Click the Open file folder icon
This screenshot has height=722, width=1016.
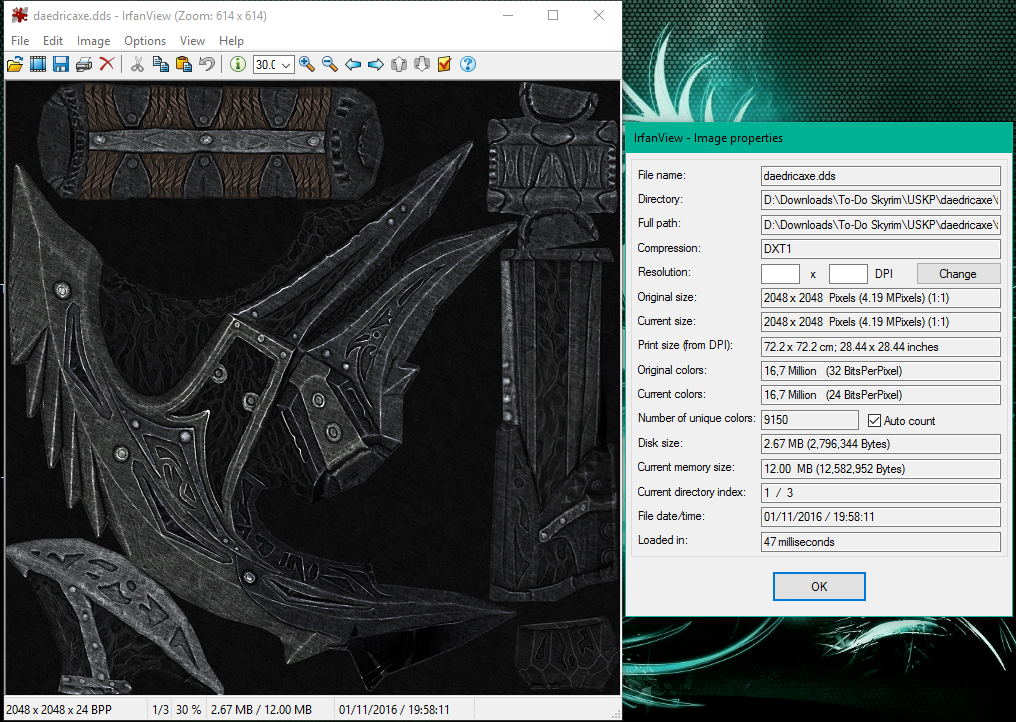(15, 65)
